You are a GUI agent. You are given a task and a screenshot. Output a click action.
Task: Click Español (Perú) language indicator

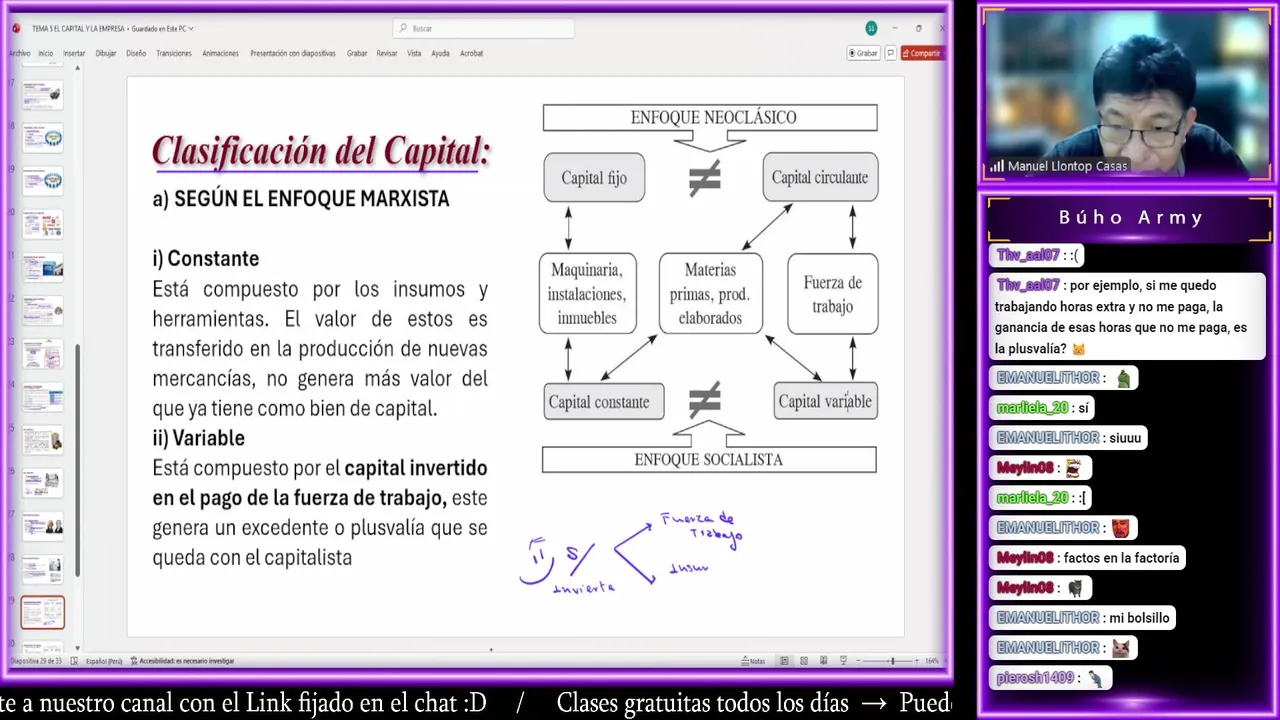point(104,661)
